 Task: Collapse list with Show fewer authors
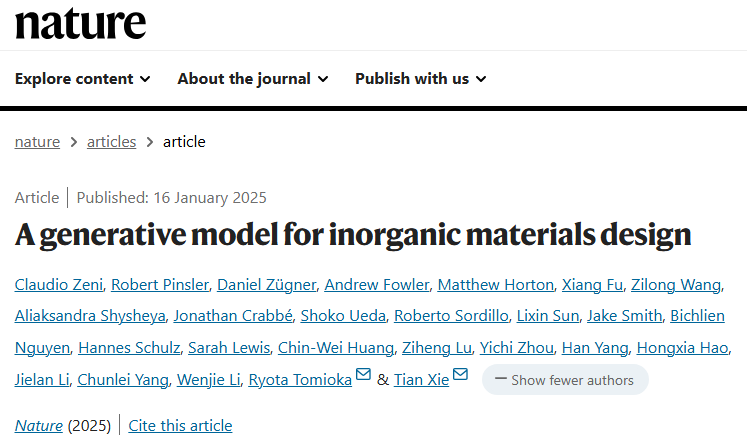pyautogui.click(x=565, y=380)
